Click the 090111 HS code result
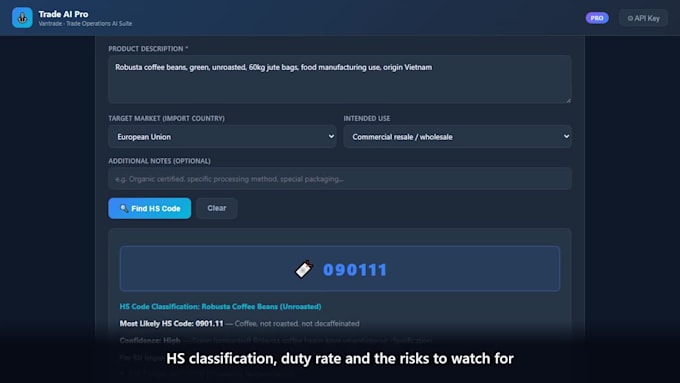Screen dimensions: 680x383 [355, 270]
